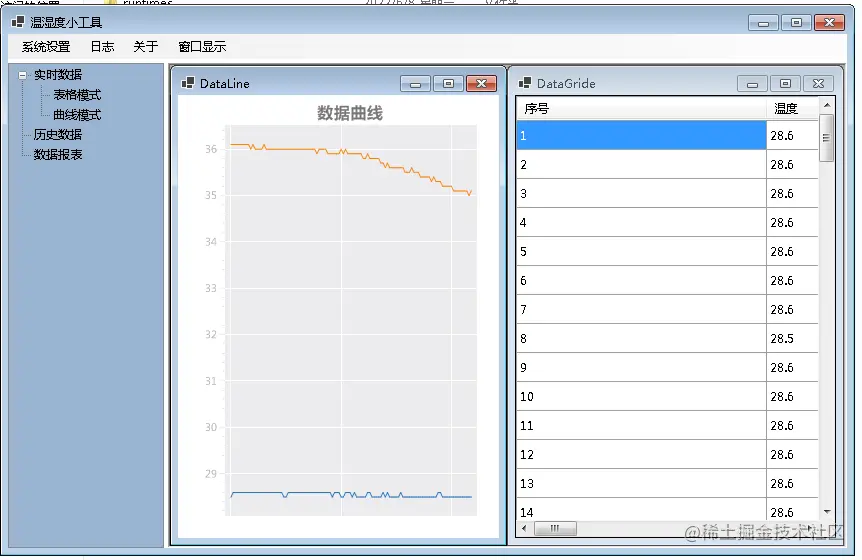862x560 pixels.
Task: Open the 关于 menu
Action: coord(146,47)
